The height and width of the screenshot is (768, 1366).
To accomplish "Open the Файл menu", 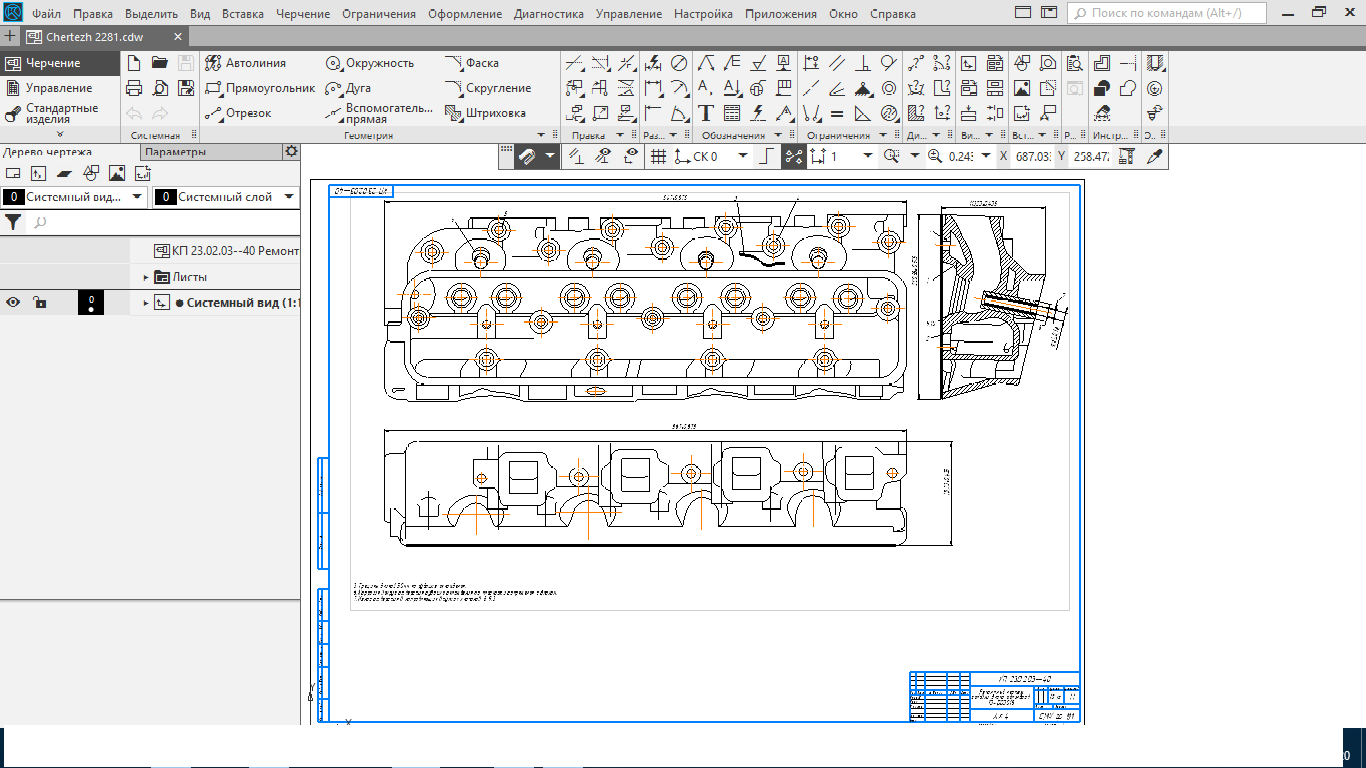I will coord(46,14).
